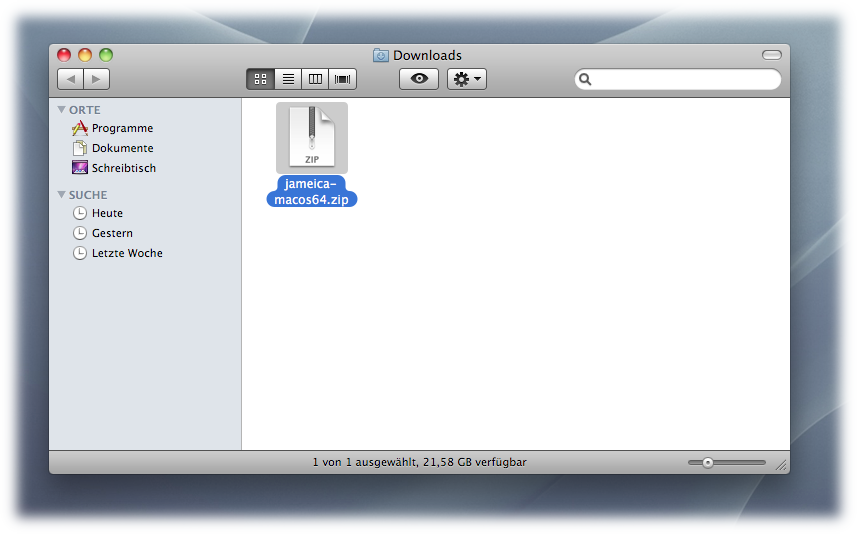Click the Downloads folder icon in title bar

click(x=380, y=55)
